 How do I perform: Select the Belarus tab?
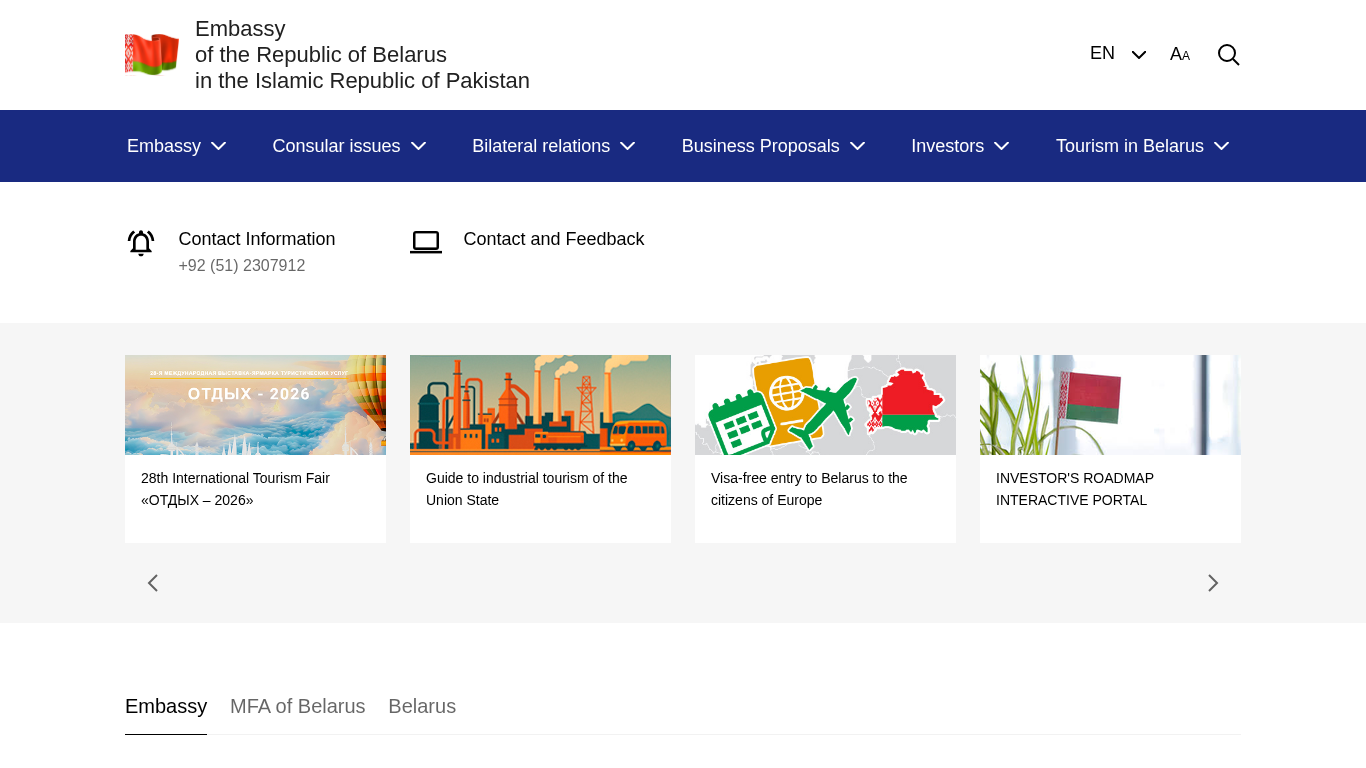click(422, 707)
